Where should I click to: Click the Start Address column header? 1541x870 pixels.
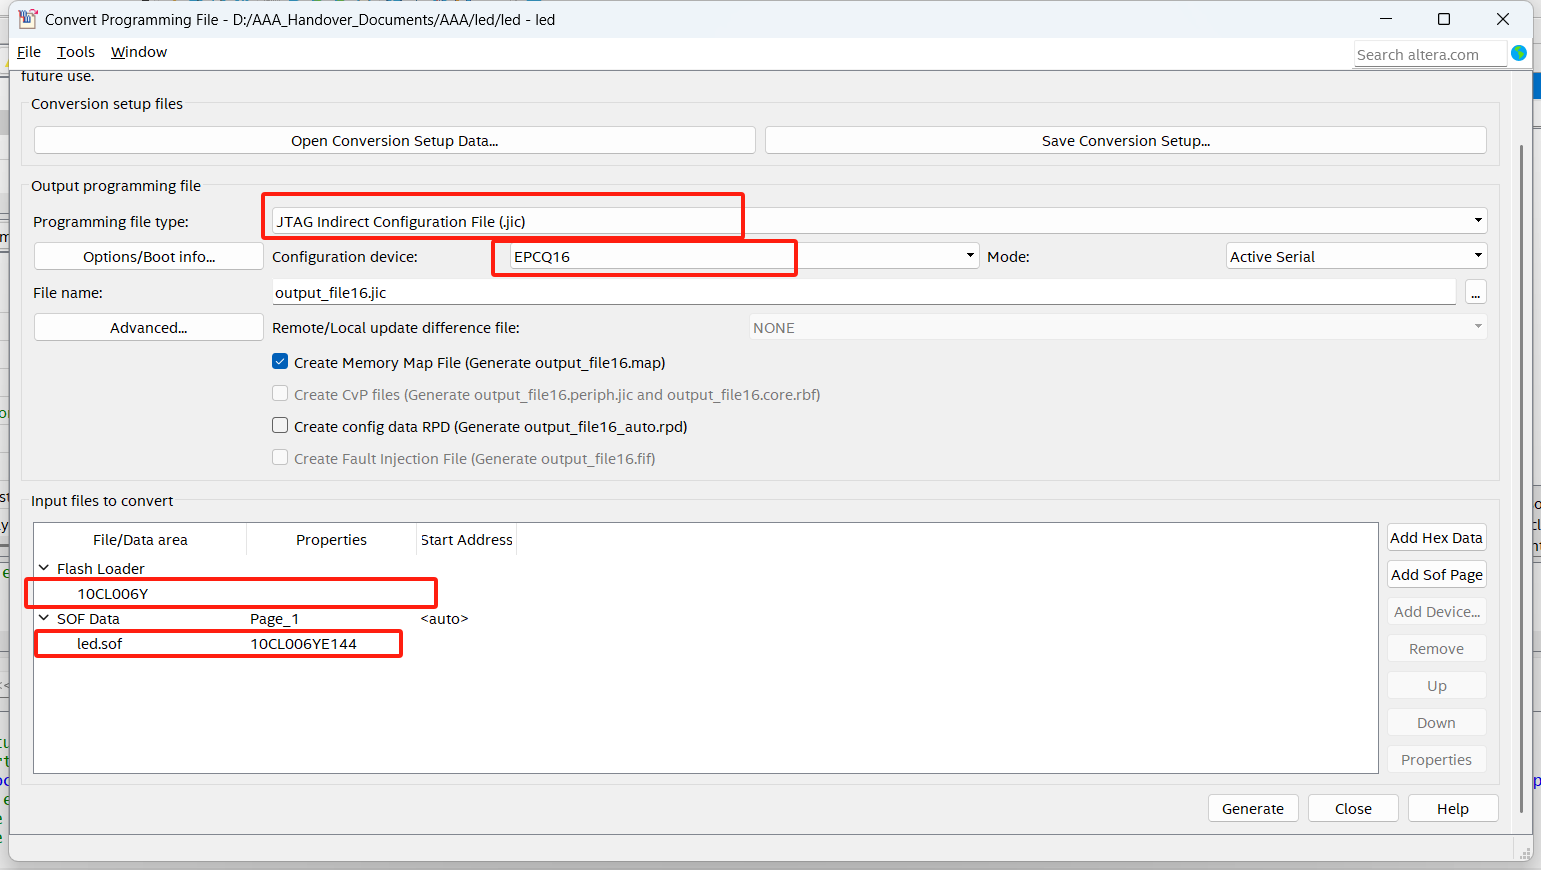pyautogui.click(x=466, y=539)
